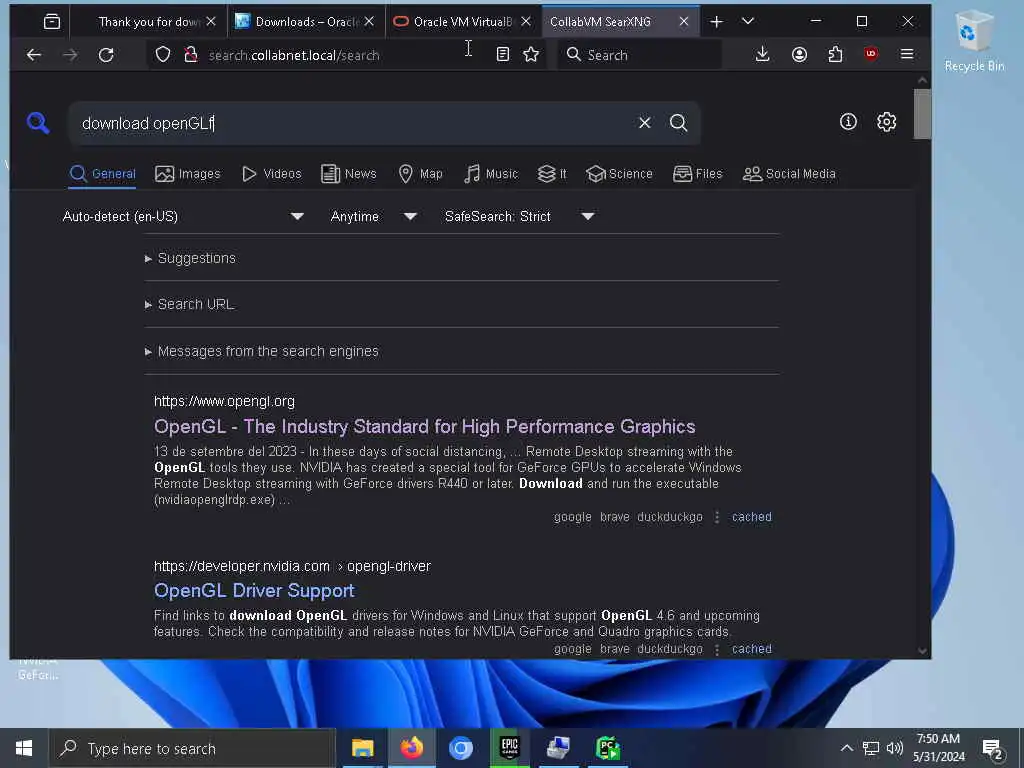
Task: Open Firefox View icon left of tabs
Action: click(52, 22)
